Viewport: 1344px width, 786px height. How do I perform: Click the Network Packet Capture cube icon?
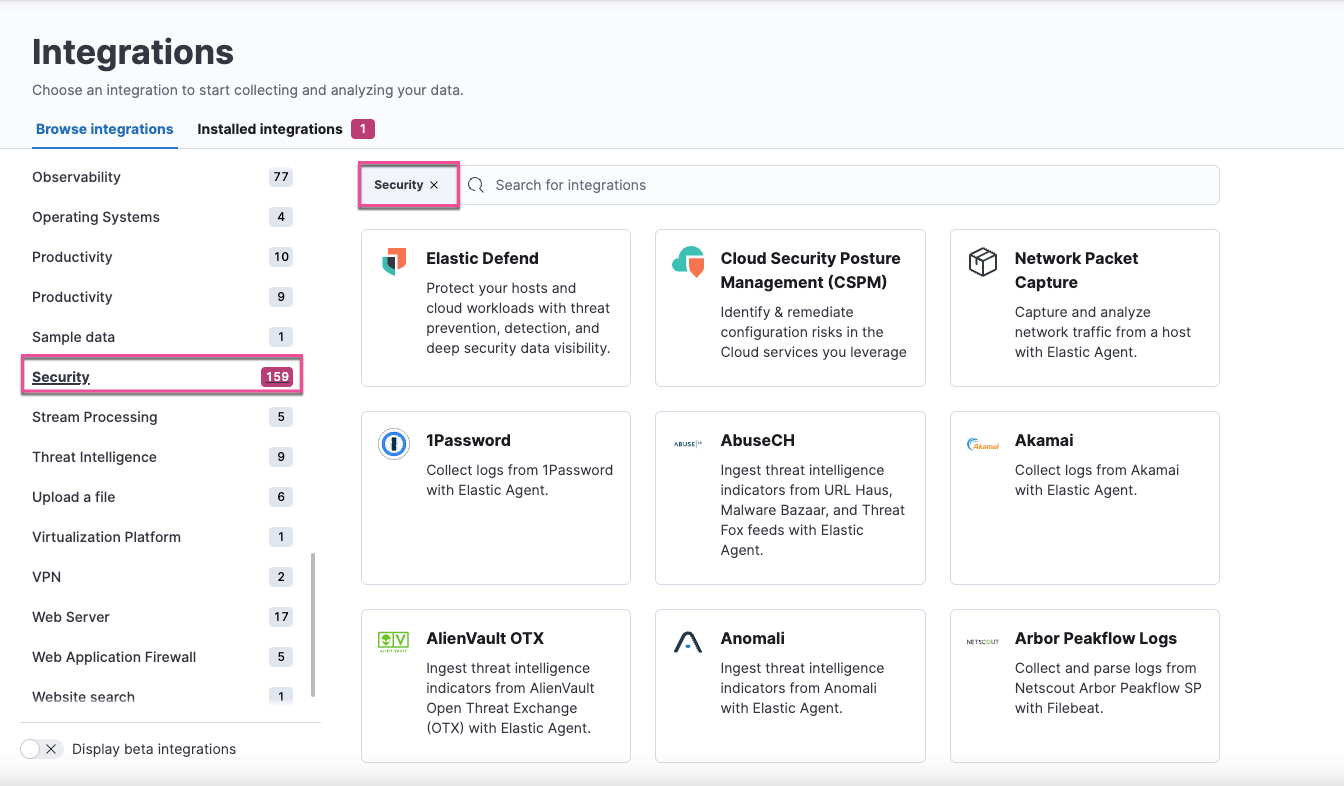tap(982, 261)
